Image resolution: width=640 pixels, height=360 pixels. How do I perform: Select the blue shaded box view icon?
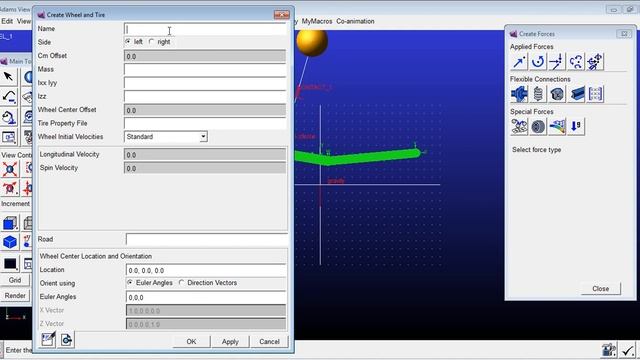9,223
